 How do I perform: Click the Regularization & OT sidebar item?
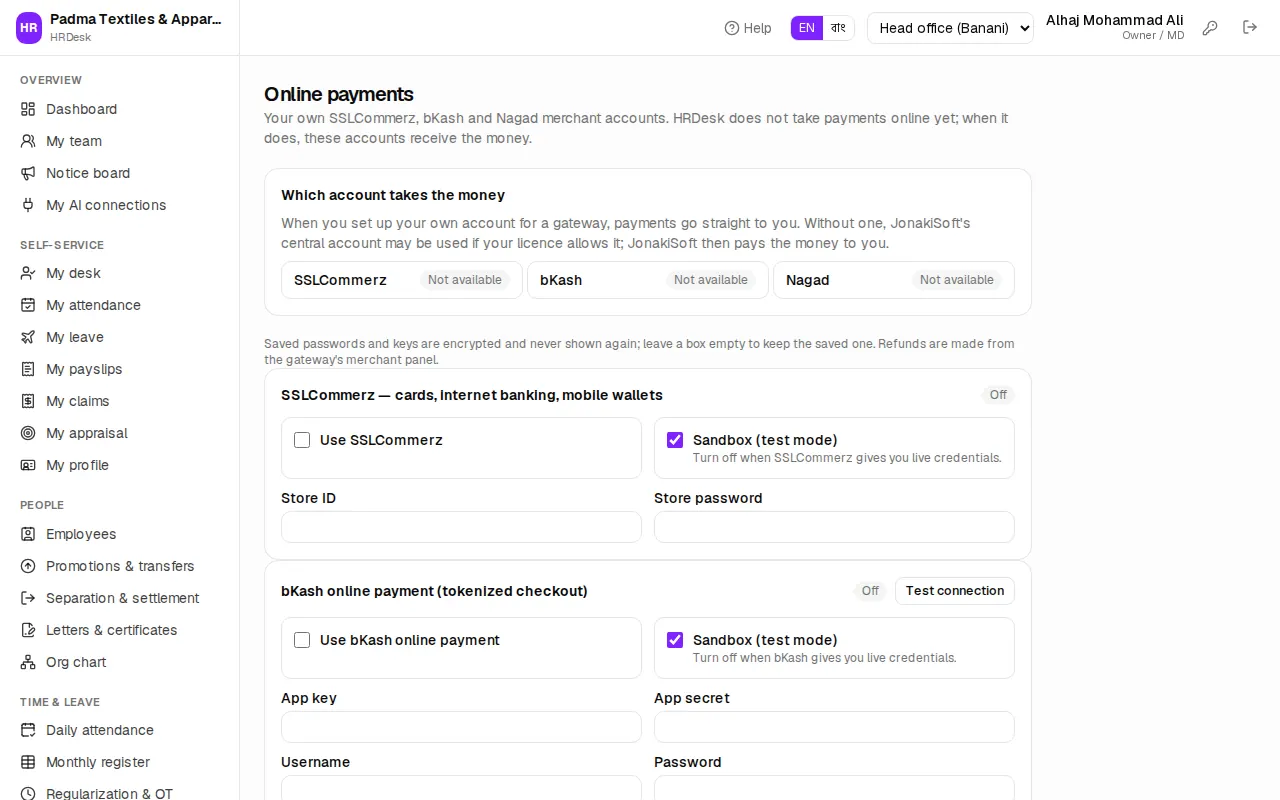pyautogui.click(x=120, y=792)
